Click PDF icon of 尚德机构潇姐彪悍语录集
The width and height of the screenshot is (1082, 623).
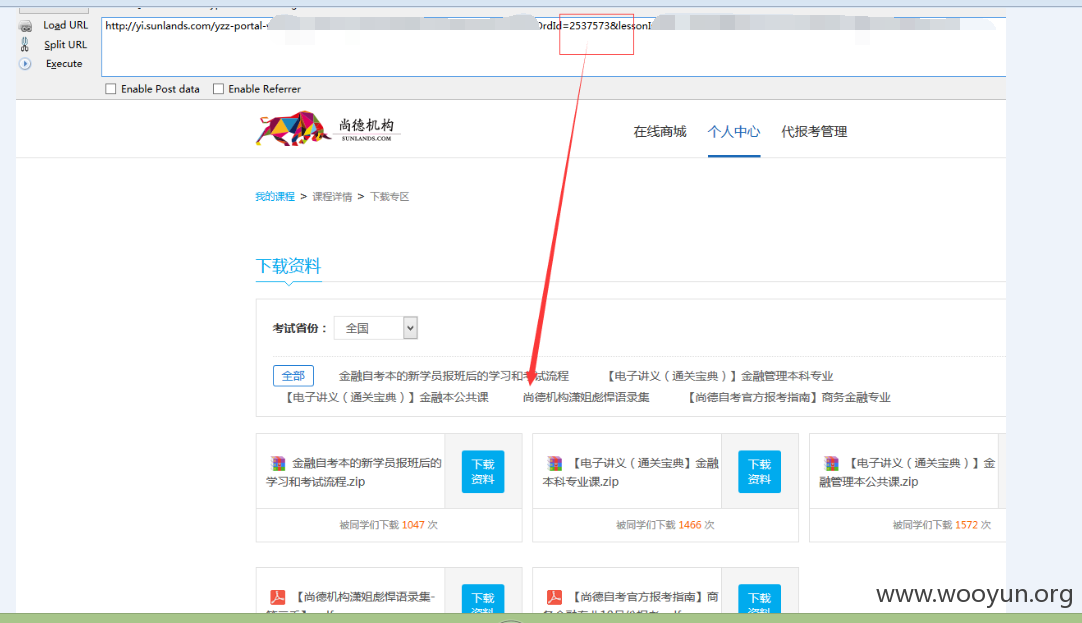pyautogui.click(x=277, y=597)
